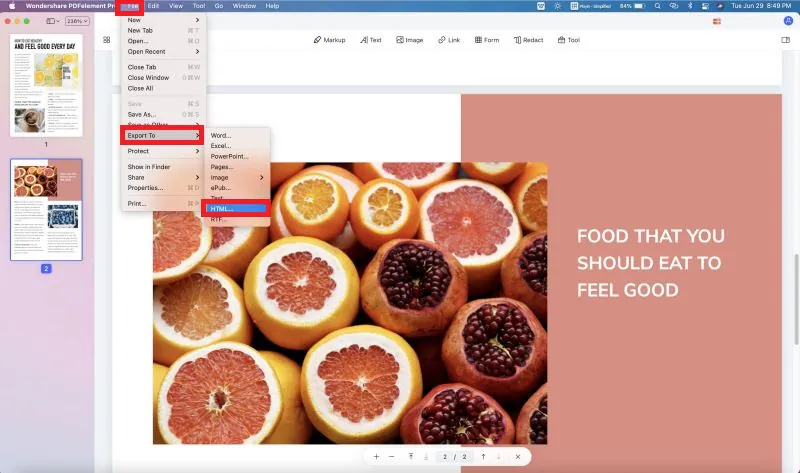Open the sidebar layout dropdown
The height and width of the screenshot is (473, 800).
pyautogui.click(x=53, y=21)
